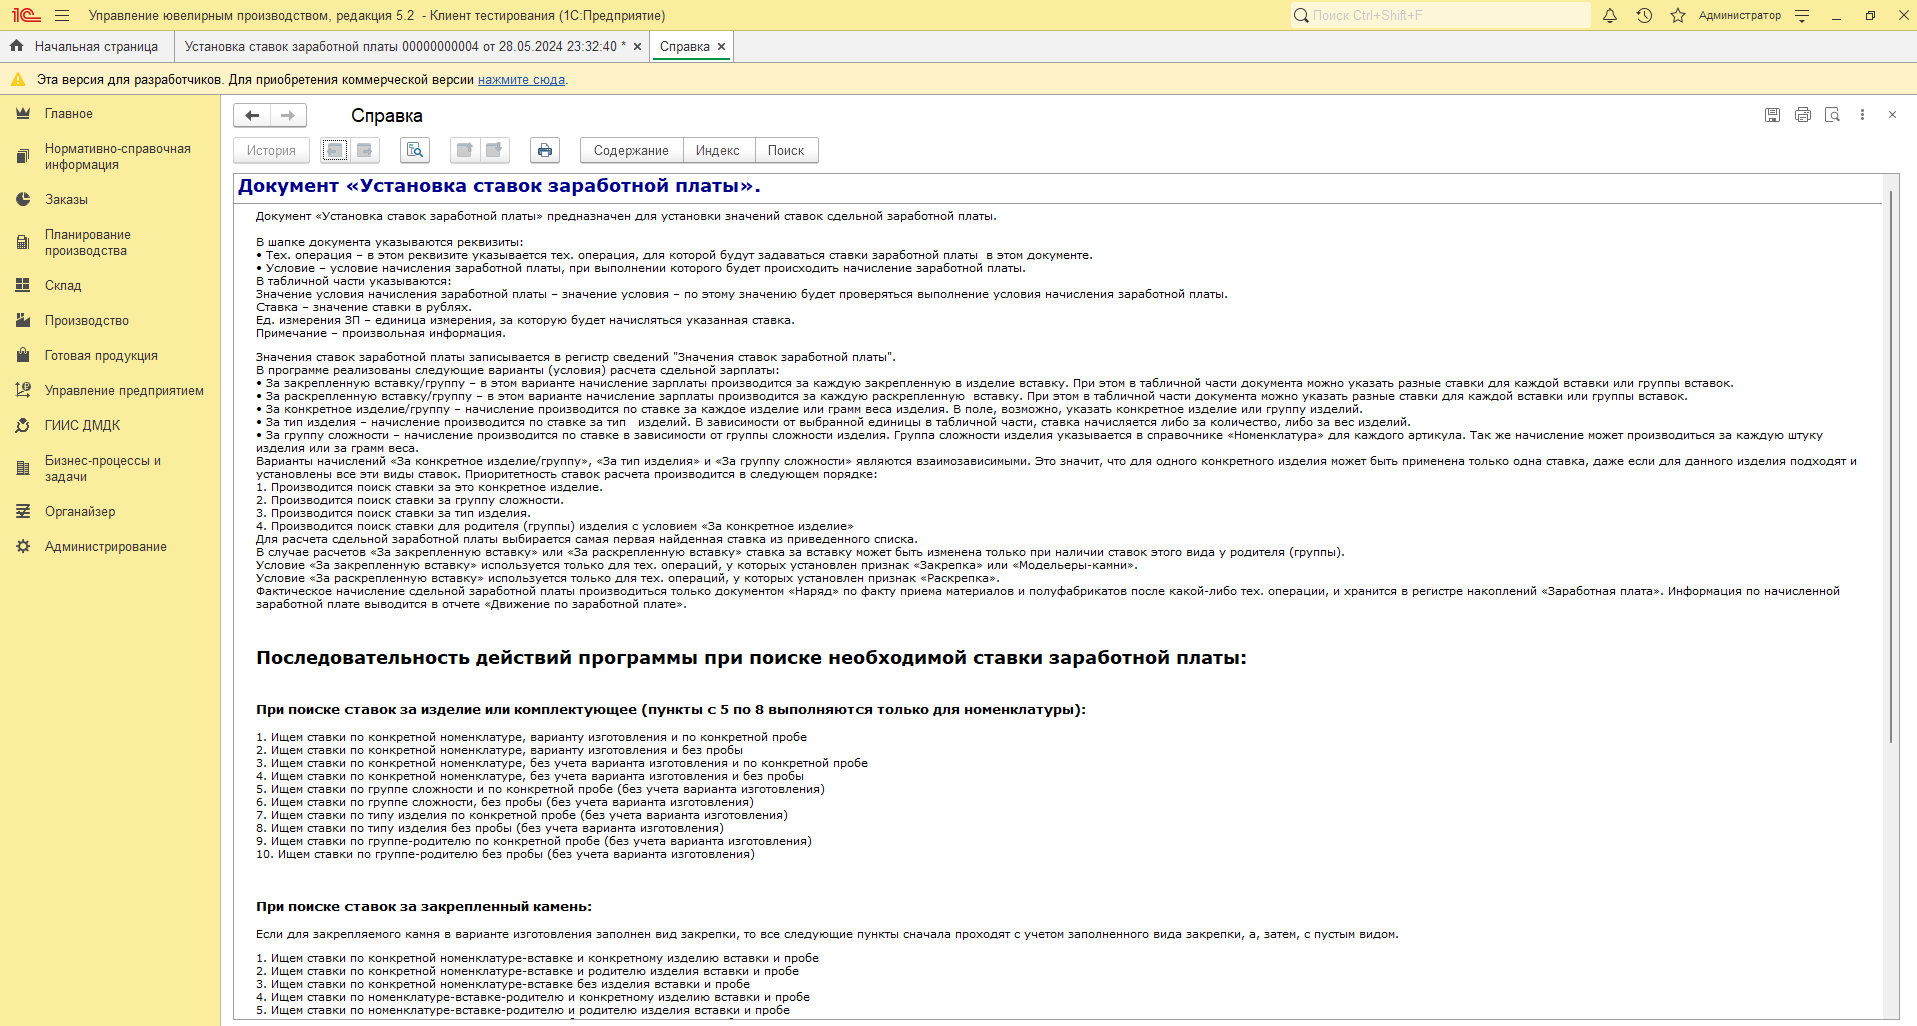1917x1026 pixels.
Task: Close the Справка tab
Action: (x=721, y=47)
